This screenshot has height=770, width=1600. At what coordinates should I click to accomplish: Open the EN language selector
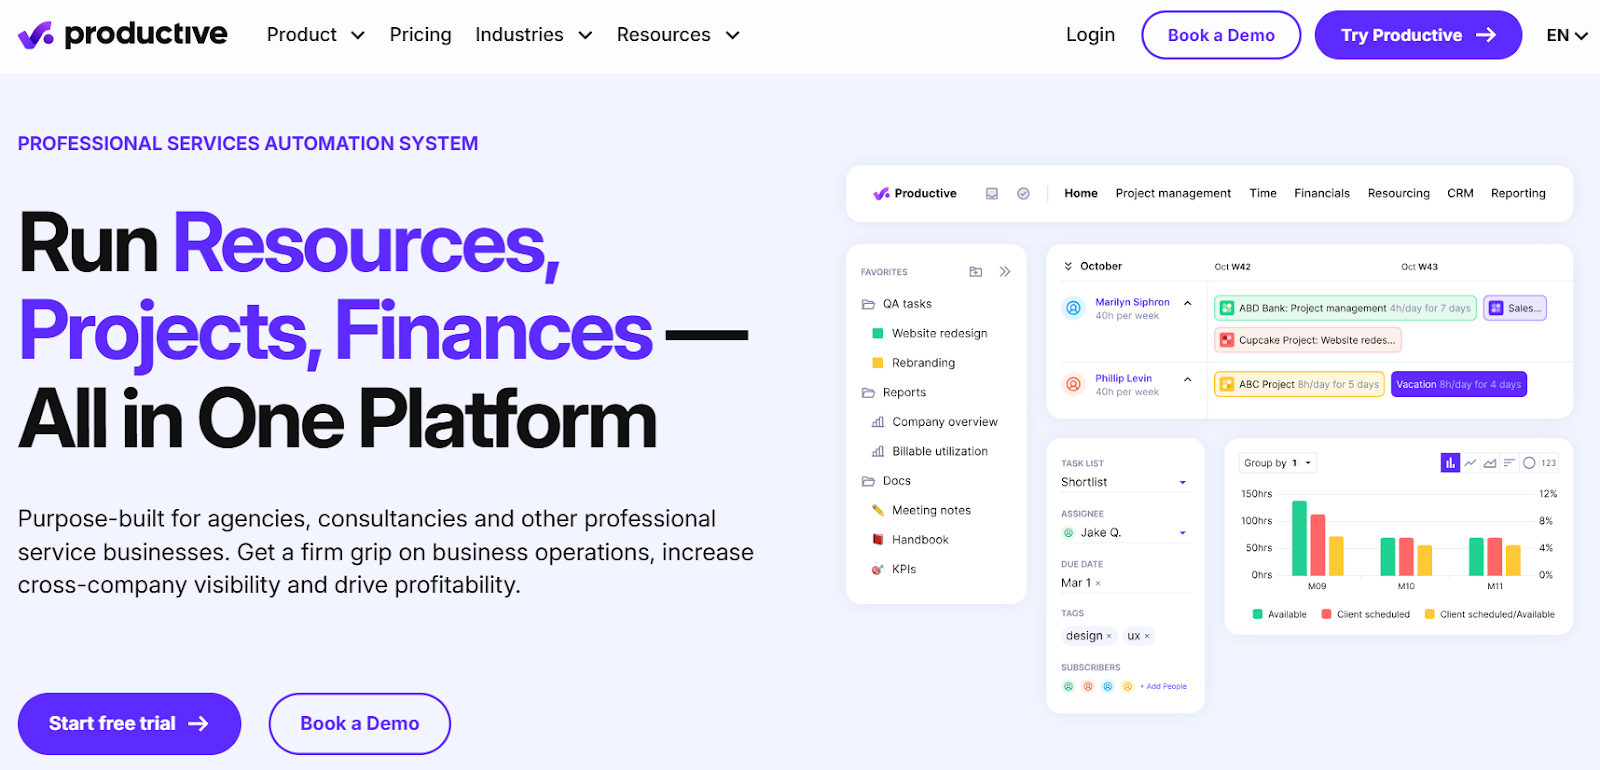[1566, 35]
